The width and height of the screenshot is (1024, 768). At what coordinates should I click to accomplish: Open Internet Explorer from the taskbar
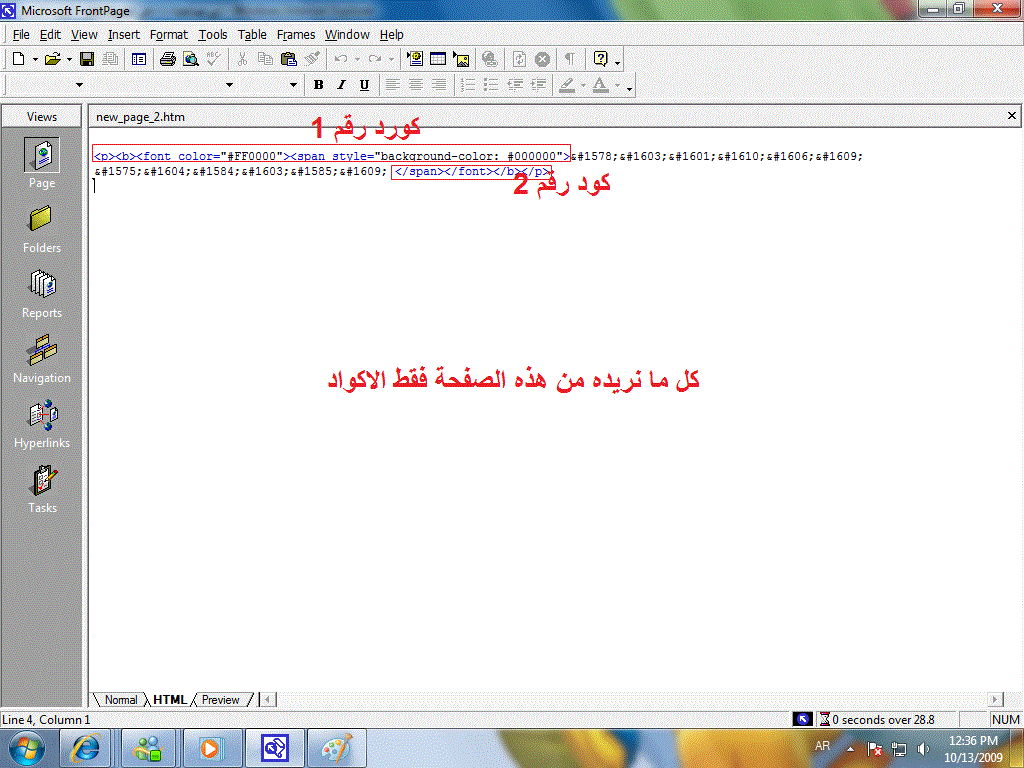click(87, 747)
